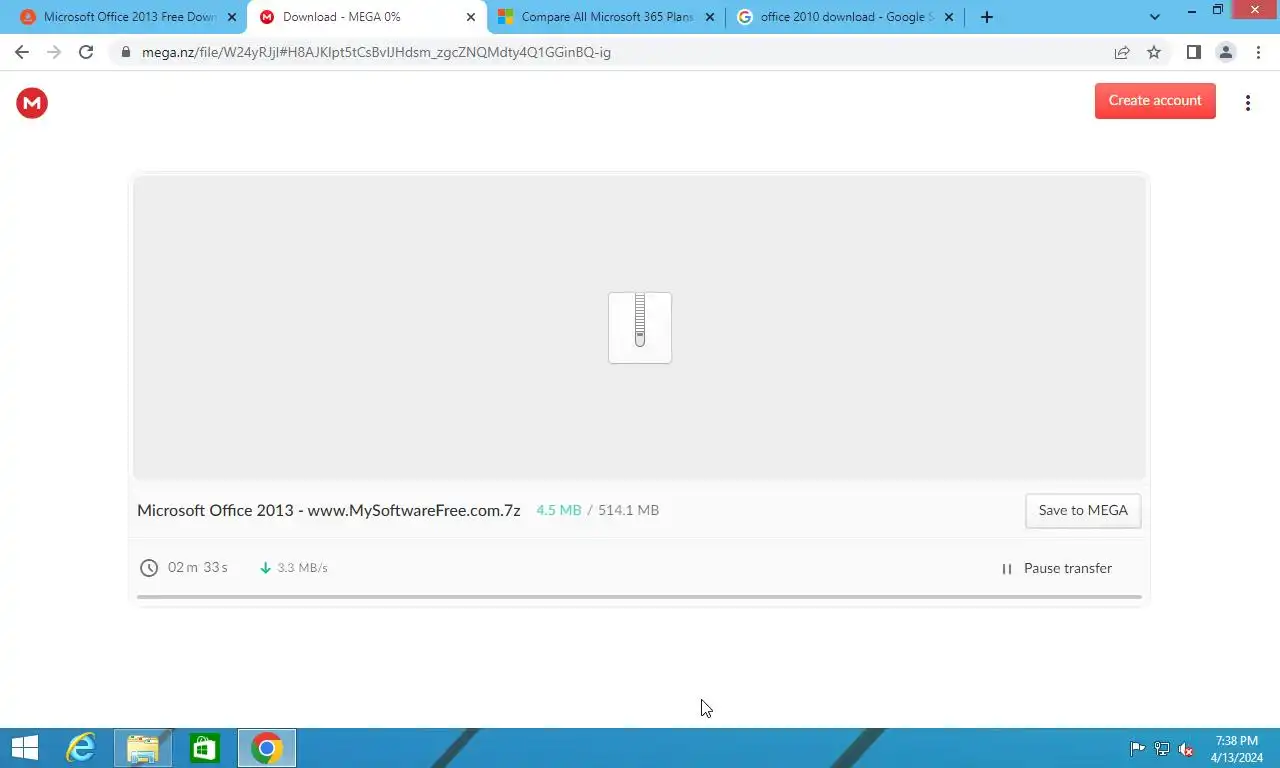Click the file name Microsoft Office 2013 text
This screenshot has height=768, width=1280.
coord(329,510)
